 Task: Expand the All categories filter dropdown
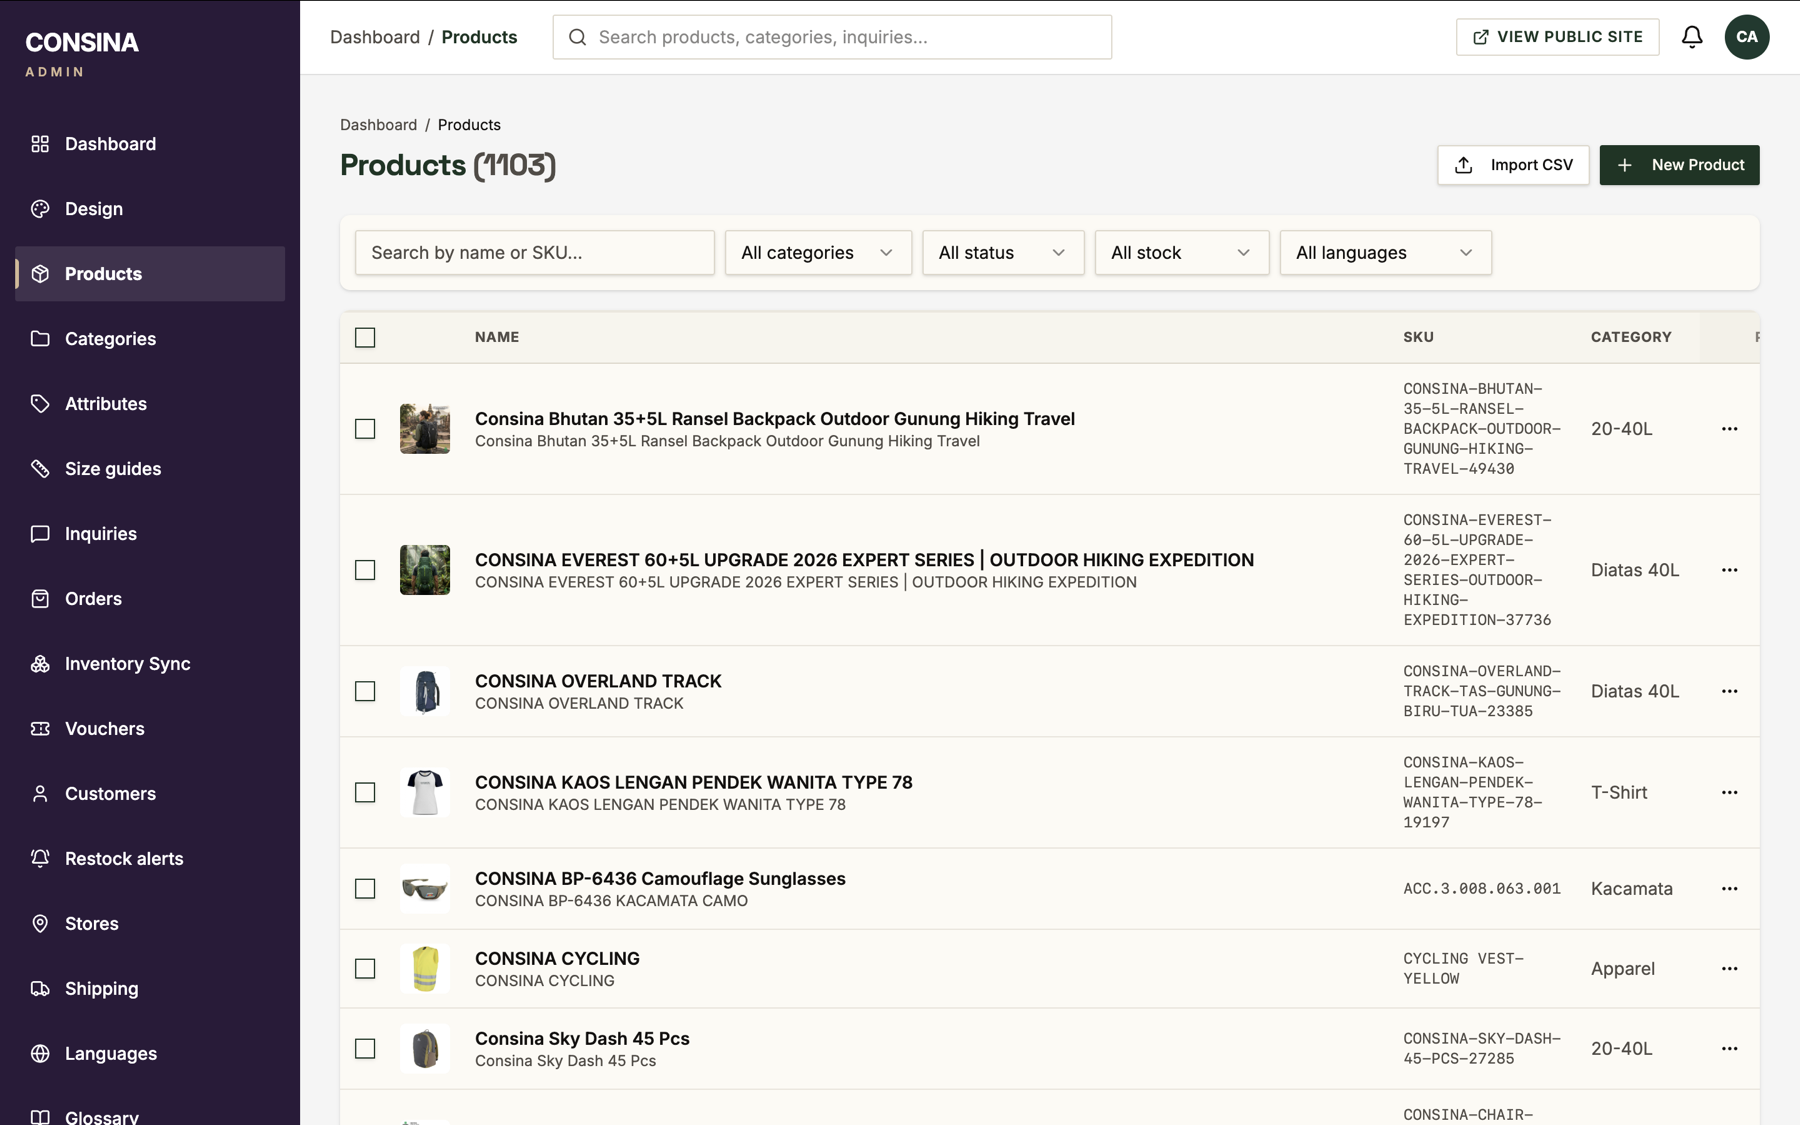point(818,253)
